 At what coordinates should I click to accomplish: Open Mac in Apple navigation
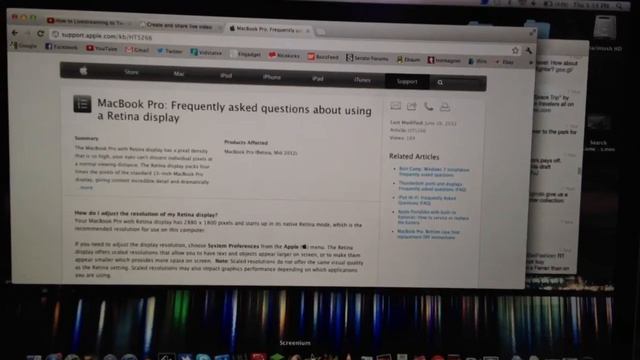(x=179, y=74)
